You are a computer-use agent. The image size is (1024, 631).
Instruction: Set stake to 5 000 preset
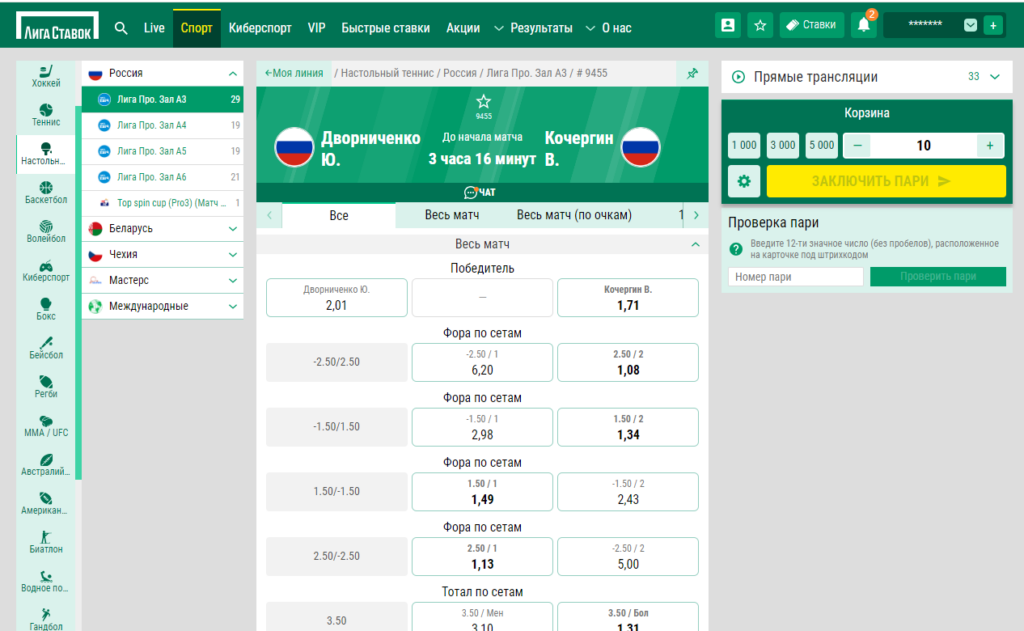click(822, 146)
